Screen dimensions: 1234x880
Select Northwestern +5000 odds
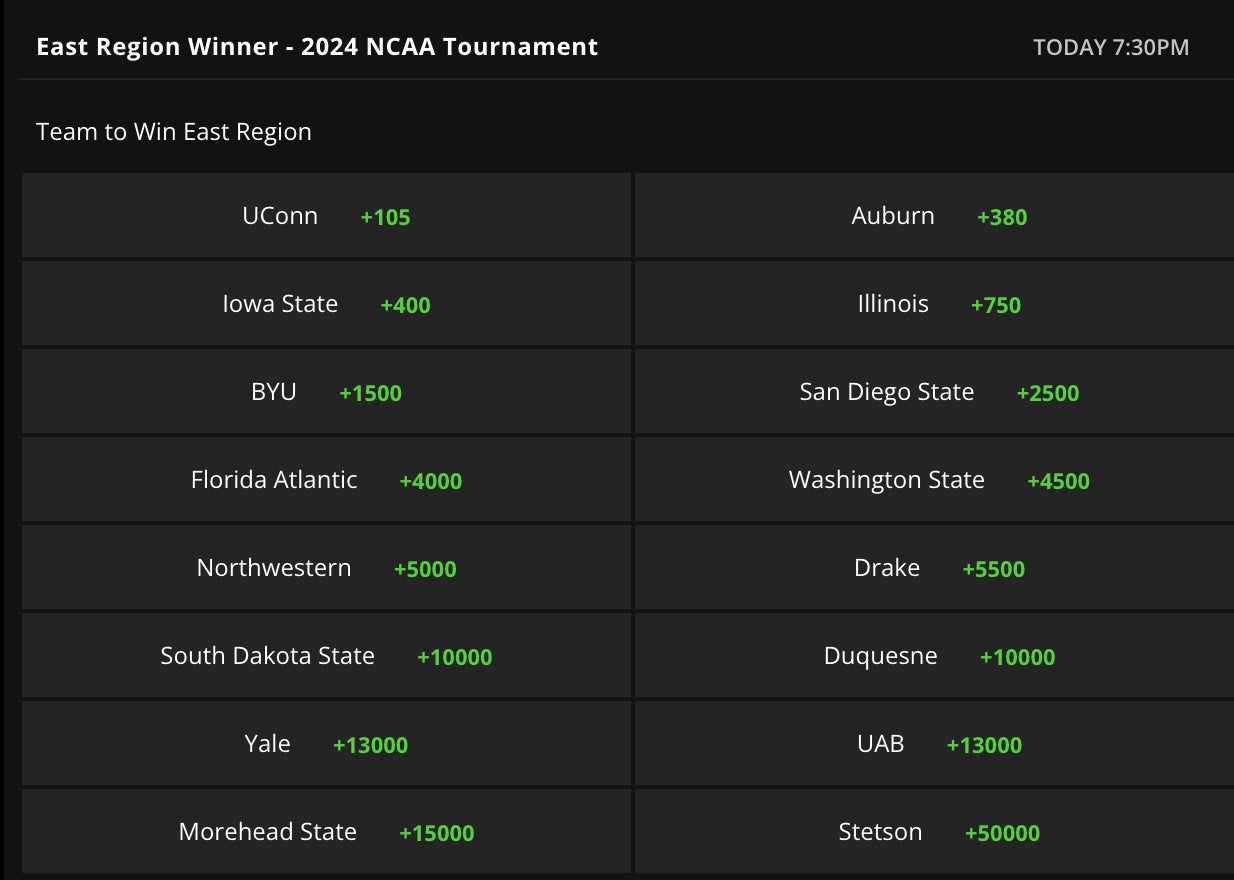point(326,568)
